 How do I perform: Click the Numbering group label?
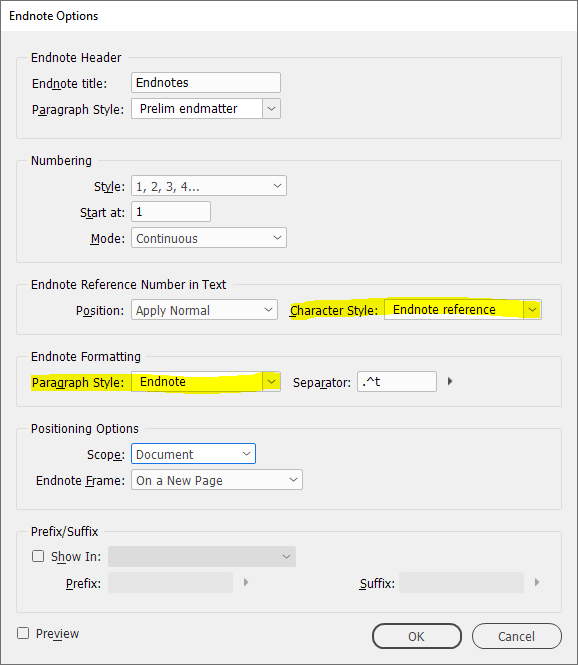[61, 161]
